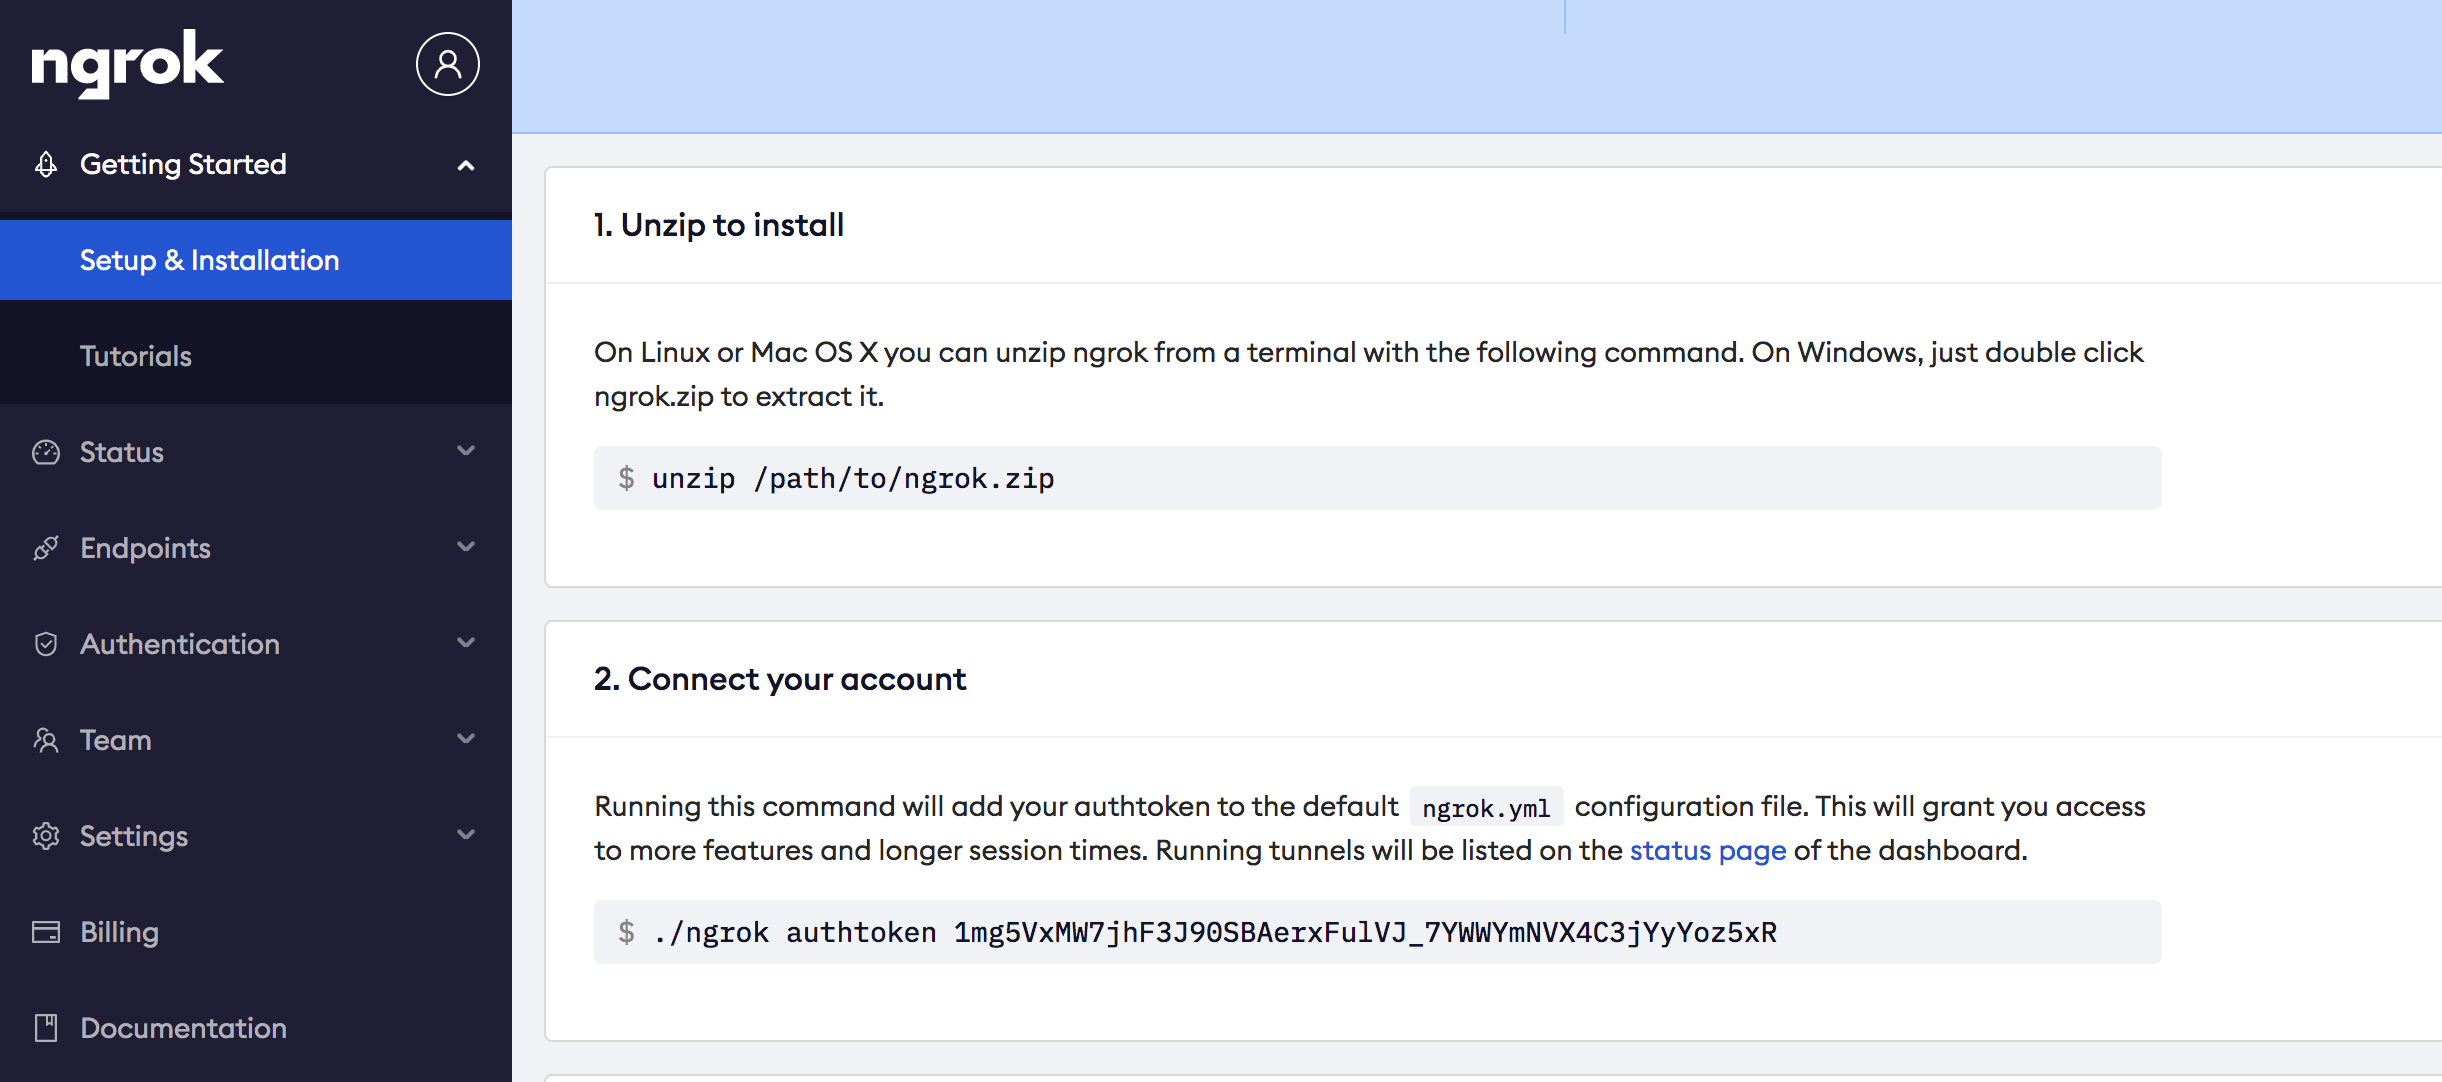The image size is (2442, 1082).
Task: Open the Documentation page
Action: pos(183,1028)
